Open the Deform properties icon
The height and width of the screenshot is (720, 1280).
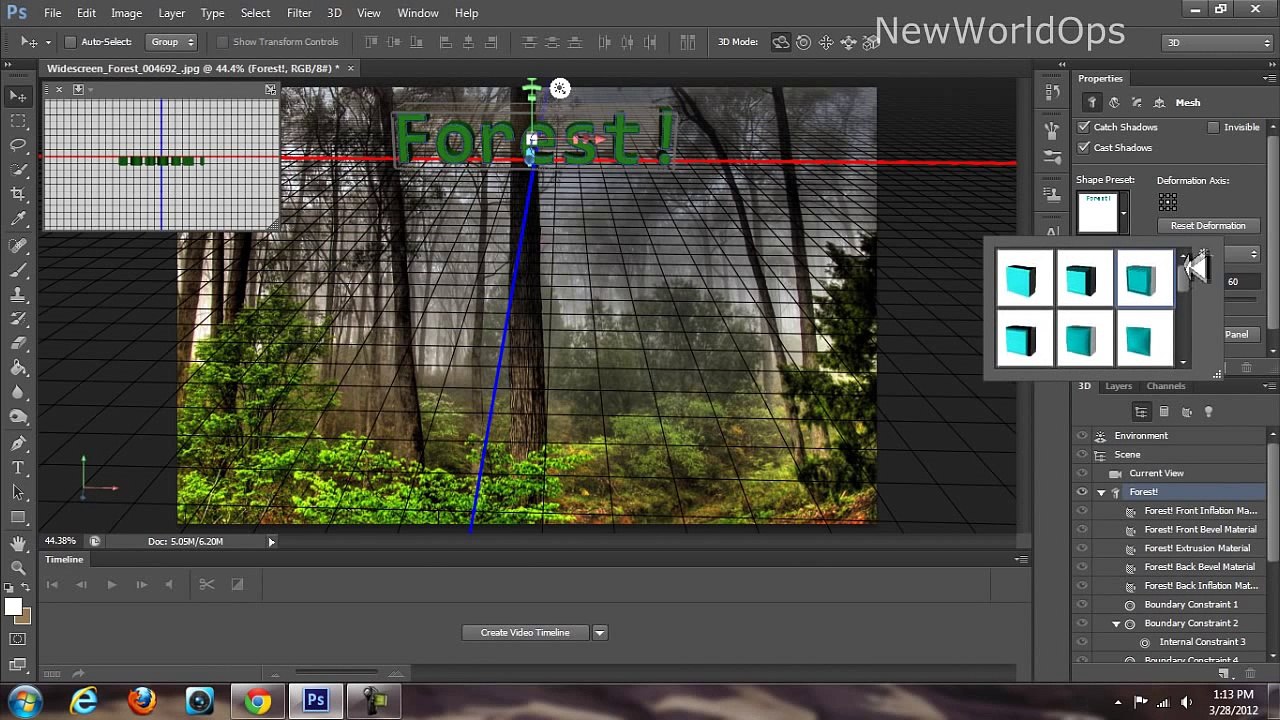(x=1114, y=102)
